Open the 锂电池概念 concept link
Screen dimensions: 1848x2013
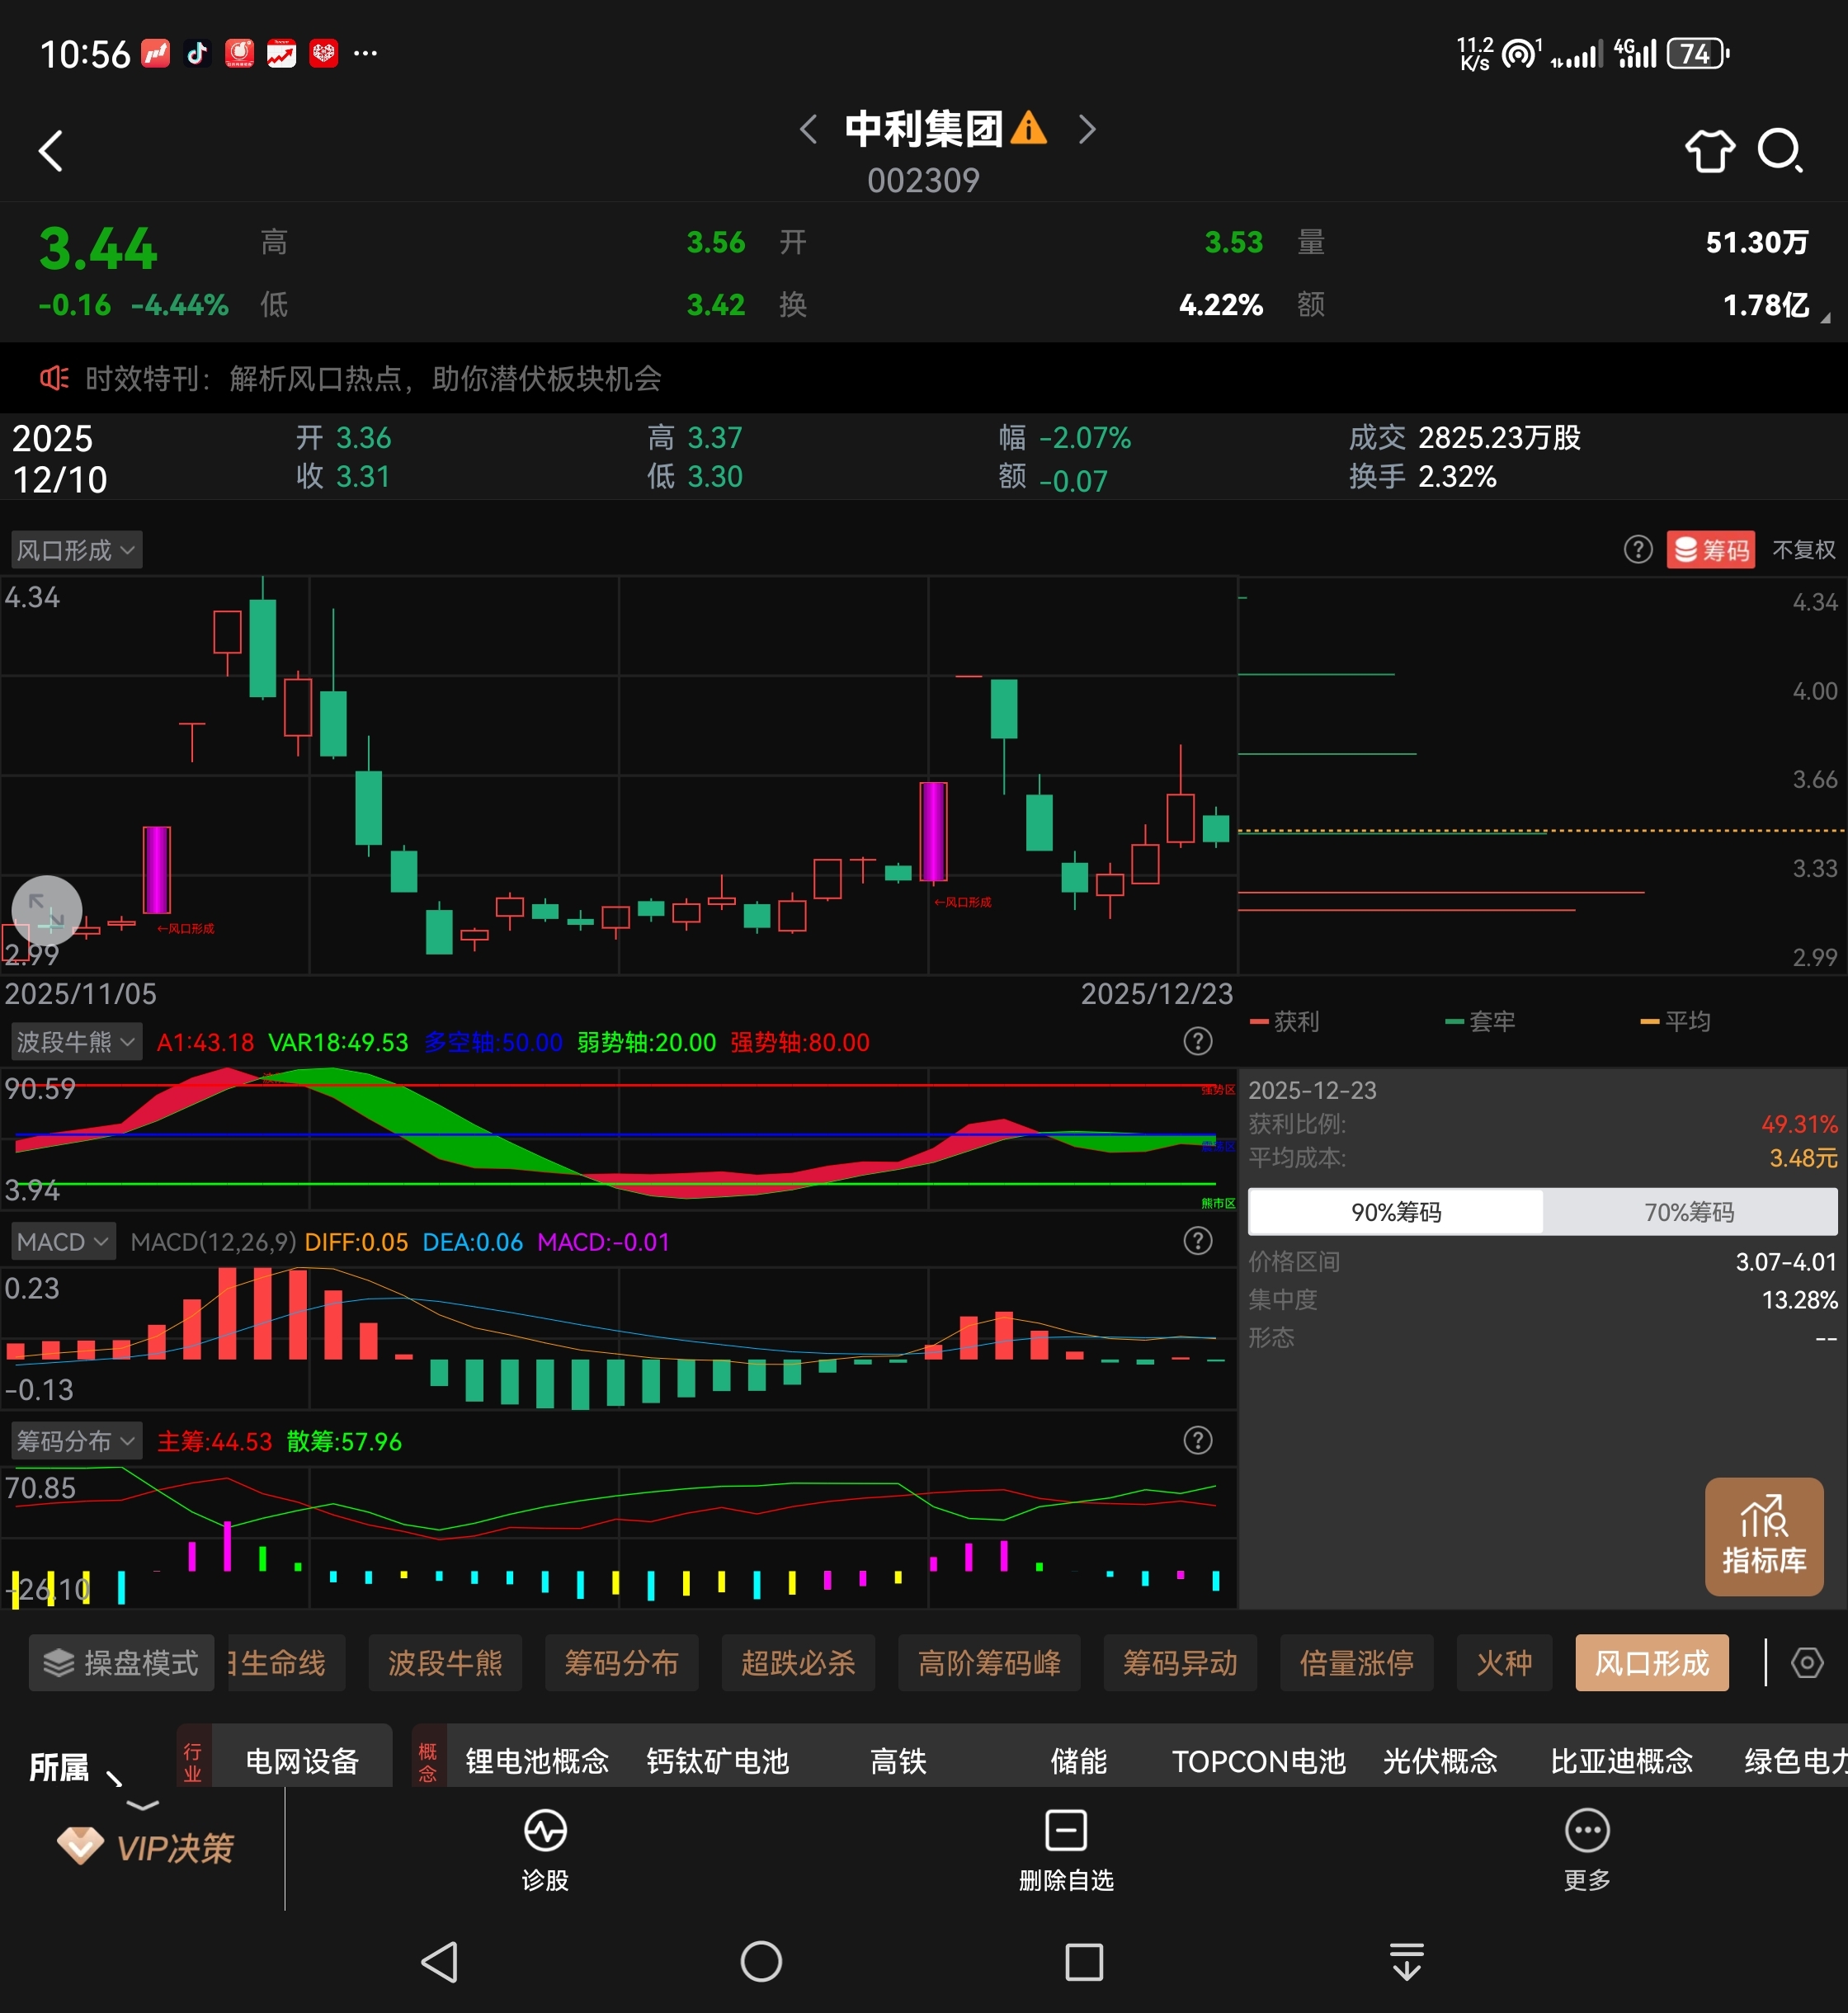[537, 1761]
